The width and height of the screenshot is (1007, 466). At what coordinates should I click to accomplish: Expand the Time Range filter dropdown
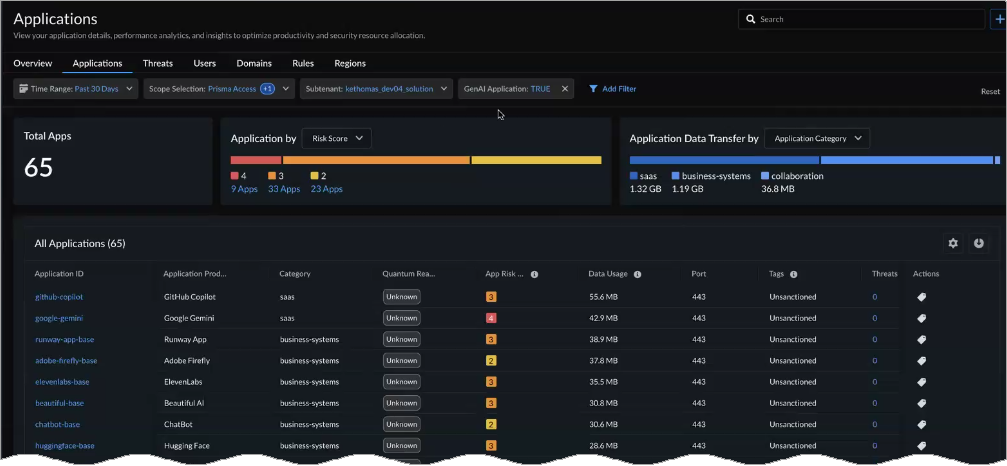click(x=129, y=89)
